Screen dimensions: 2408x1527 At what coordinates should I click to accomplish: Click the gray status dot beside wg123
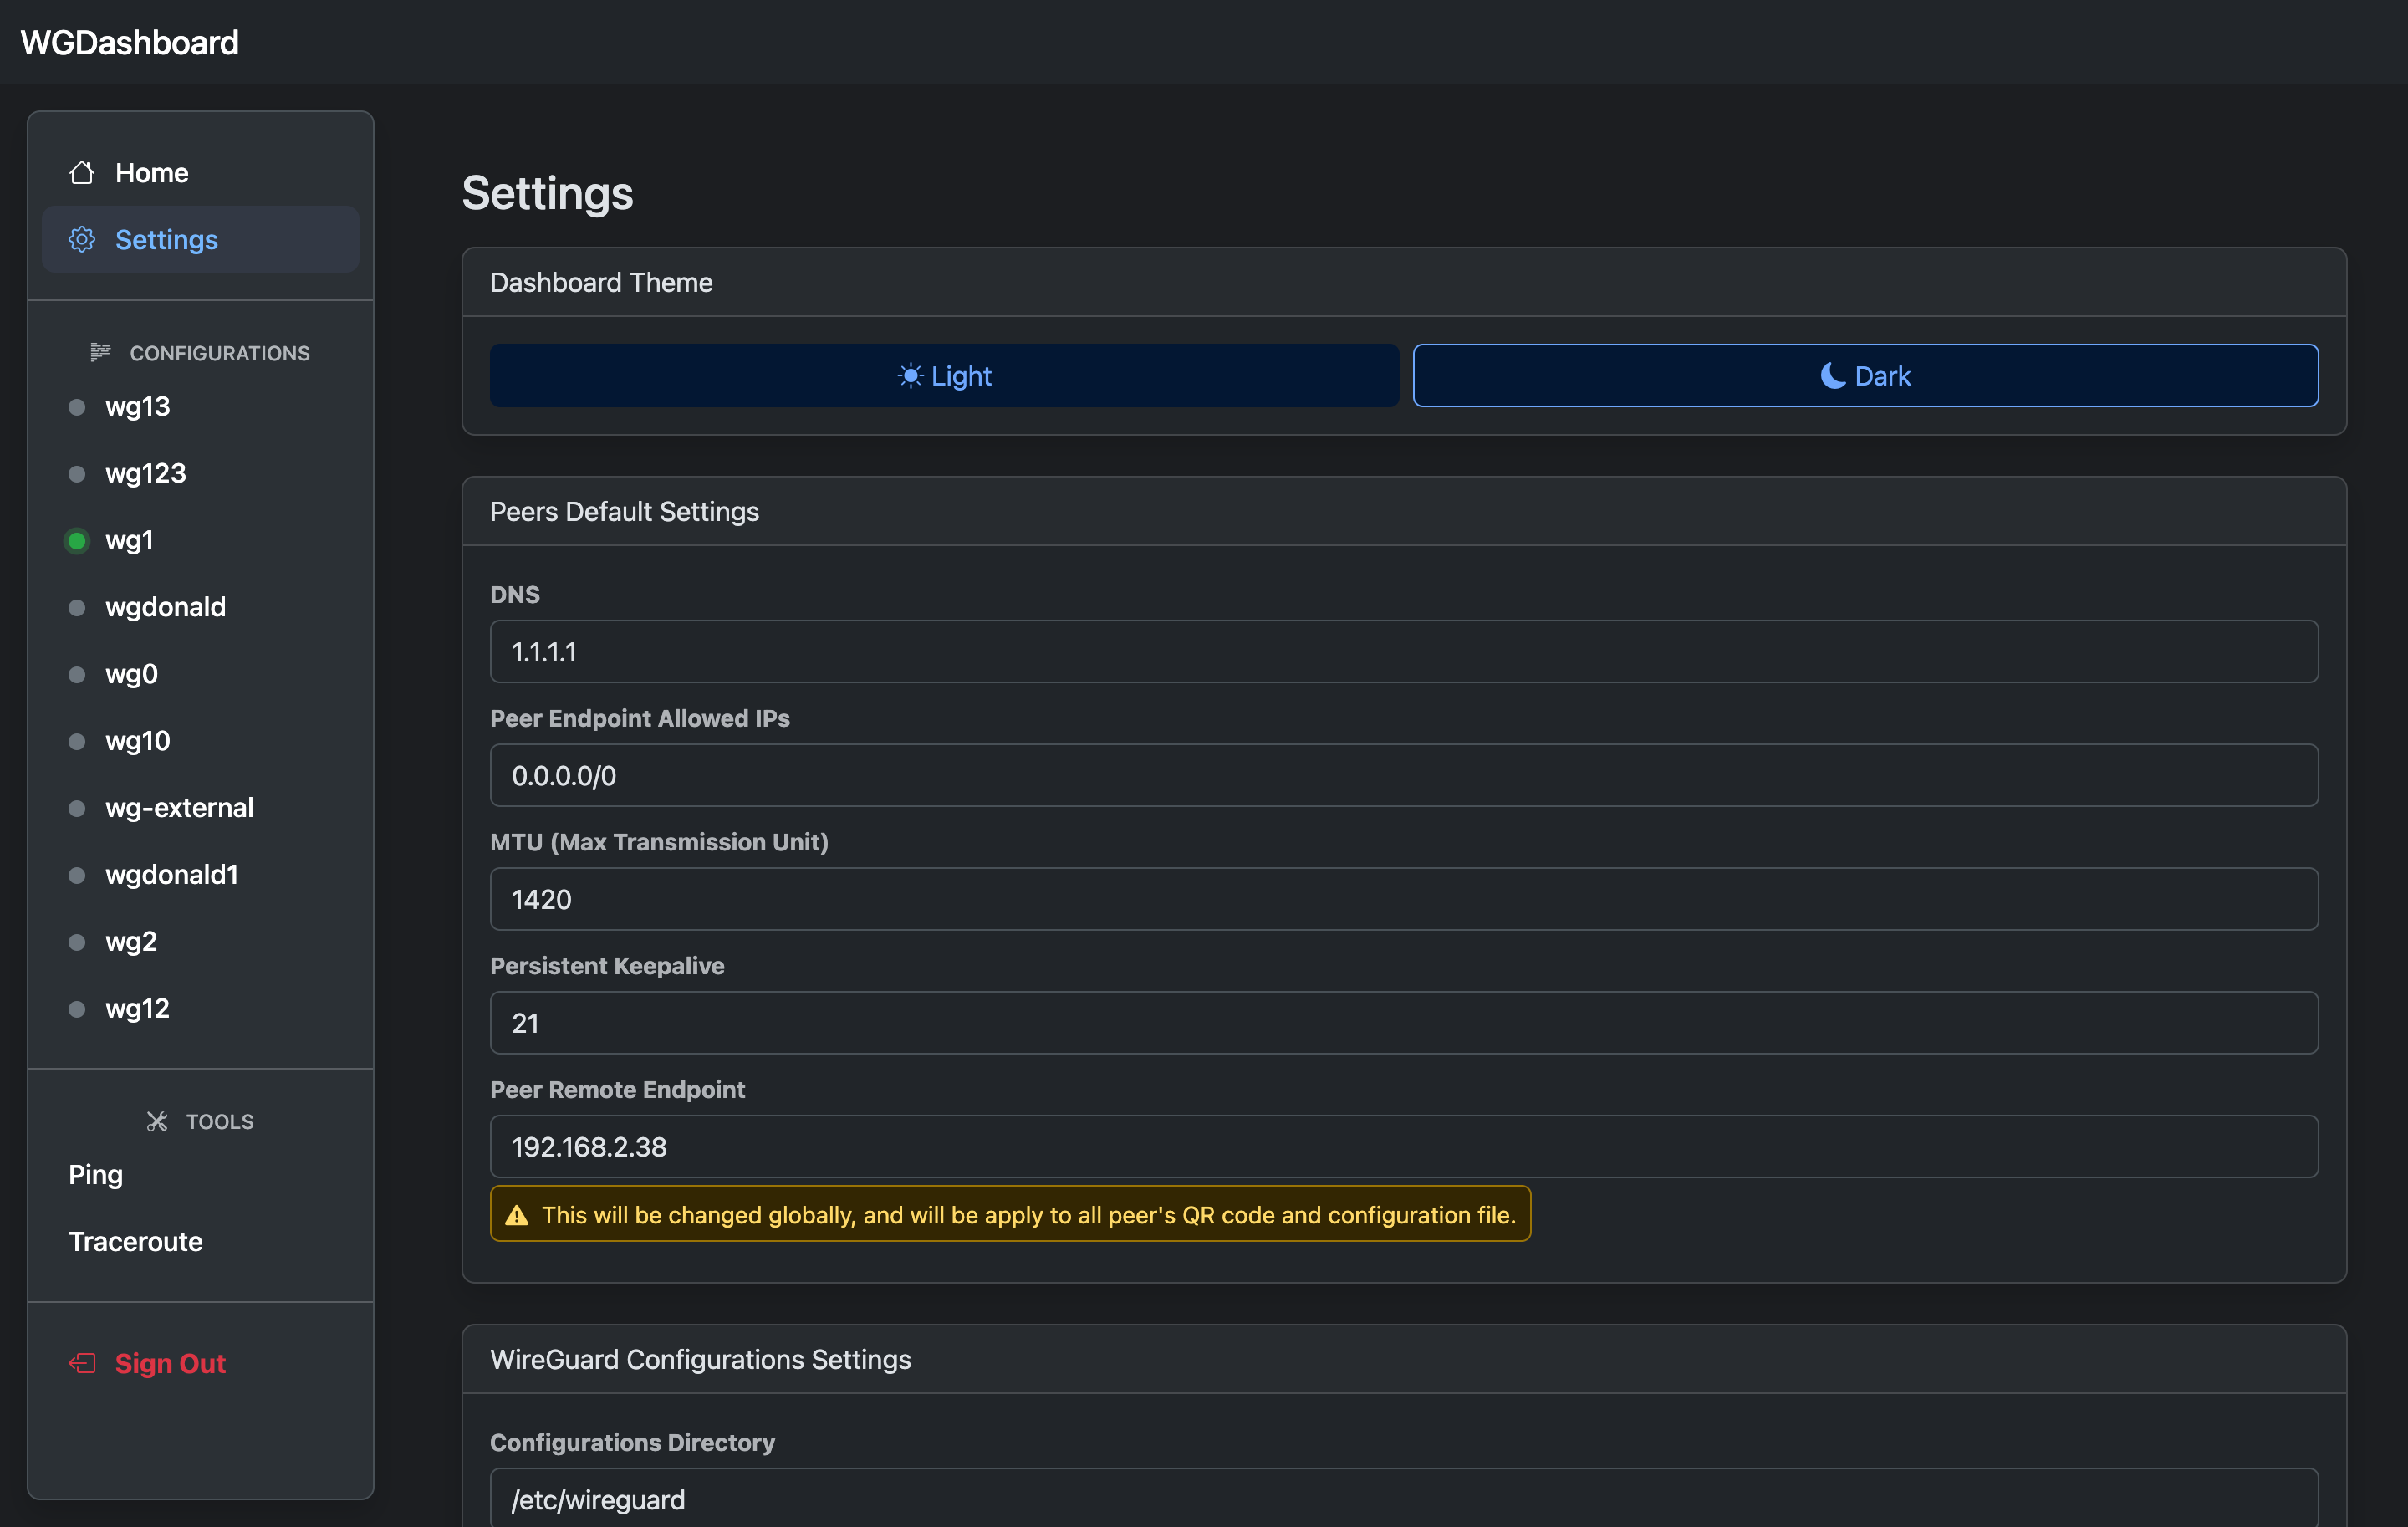[x=77, y=474]
